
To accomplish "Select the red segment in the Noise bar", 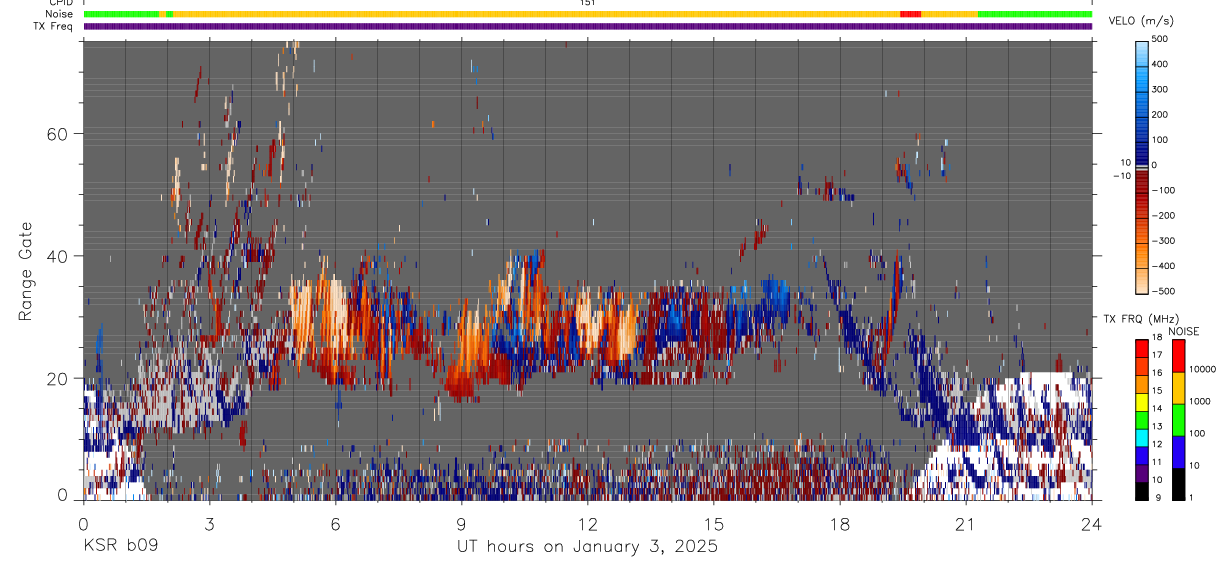I will [910, 14].
